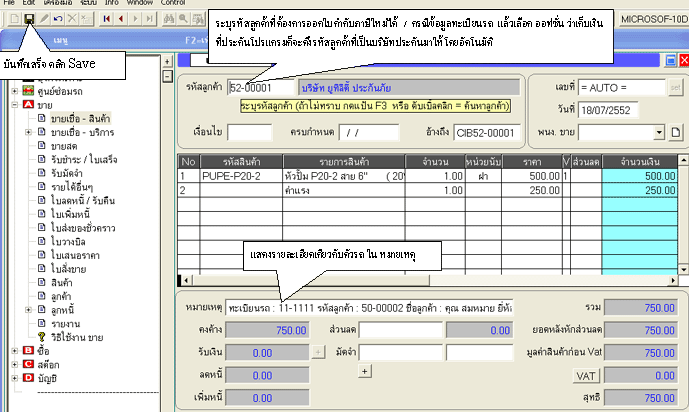The image size is (689, 412).
Task: Click the VAT button
Action: click(x=585, y=376)
